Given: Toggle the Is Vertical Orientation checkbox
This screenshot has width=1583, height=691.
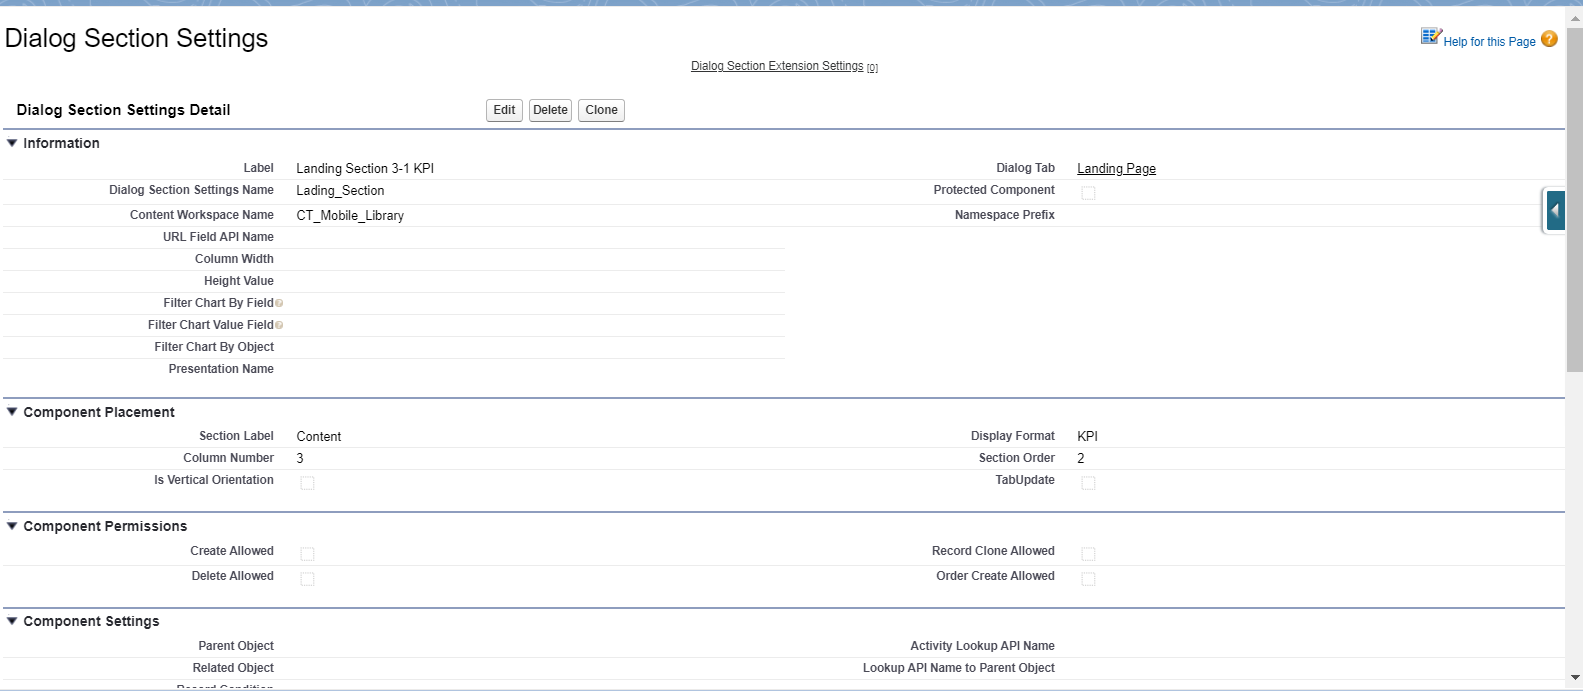Looking at the screenshot, I should click(307, 483).
